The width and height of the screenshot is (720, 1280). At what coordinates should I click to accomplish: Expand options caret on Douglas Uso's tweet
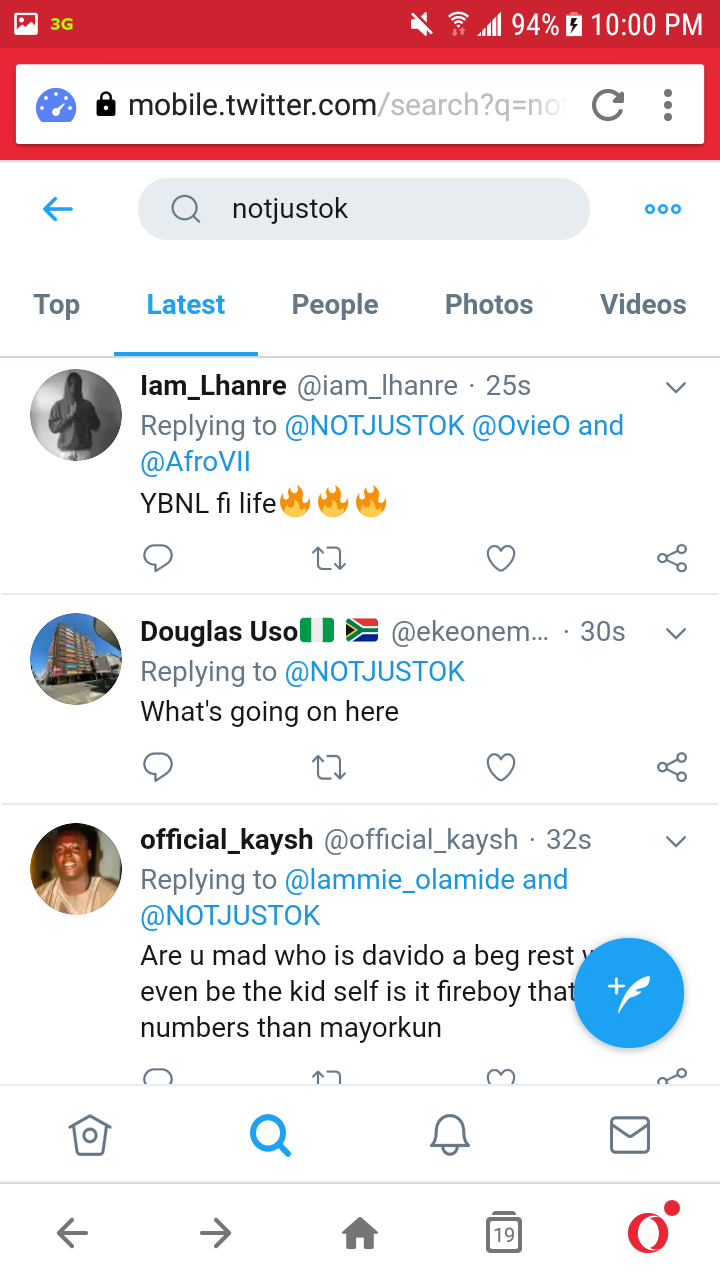676,633
